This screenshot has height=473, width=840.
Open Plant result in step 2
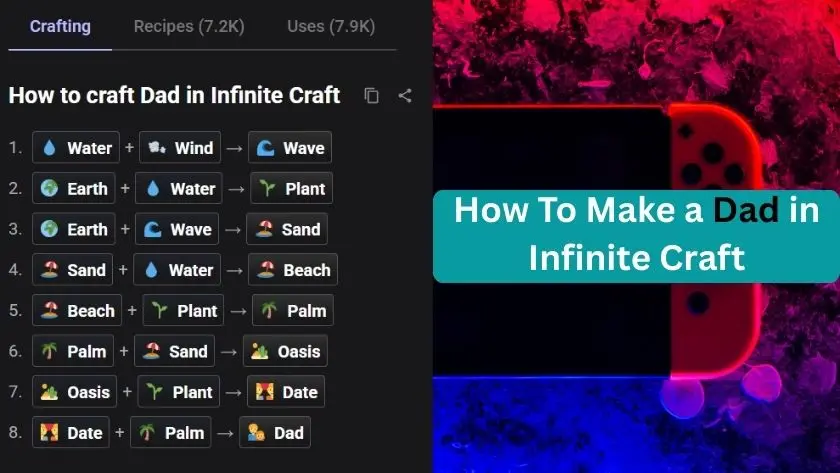[x=291, y=188]
